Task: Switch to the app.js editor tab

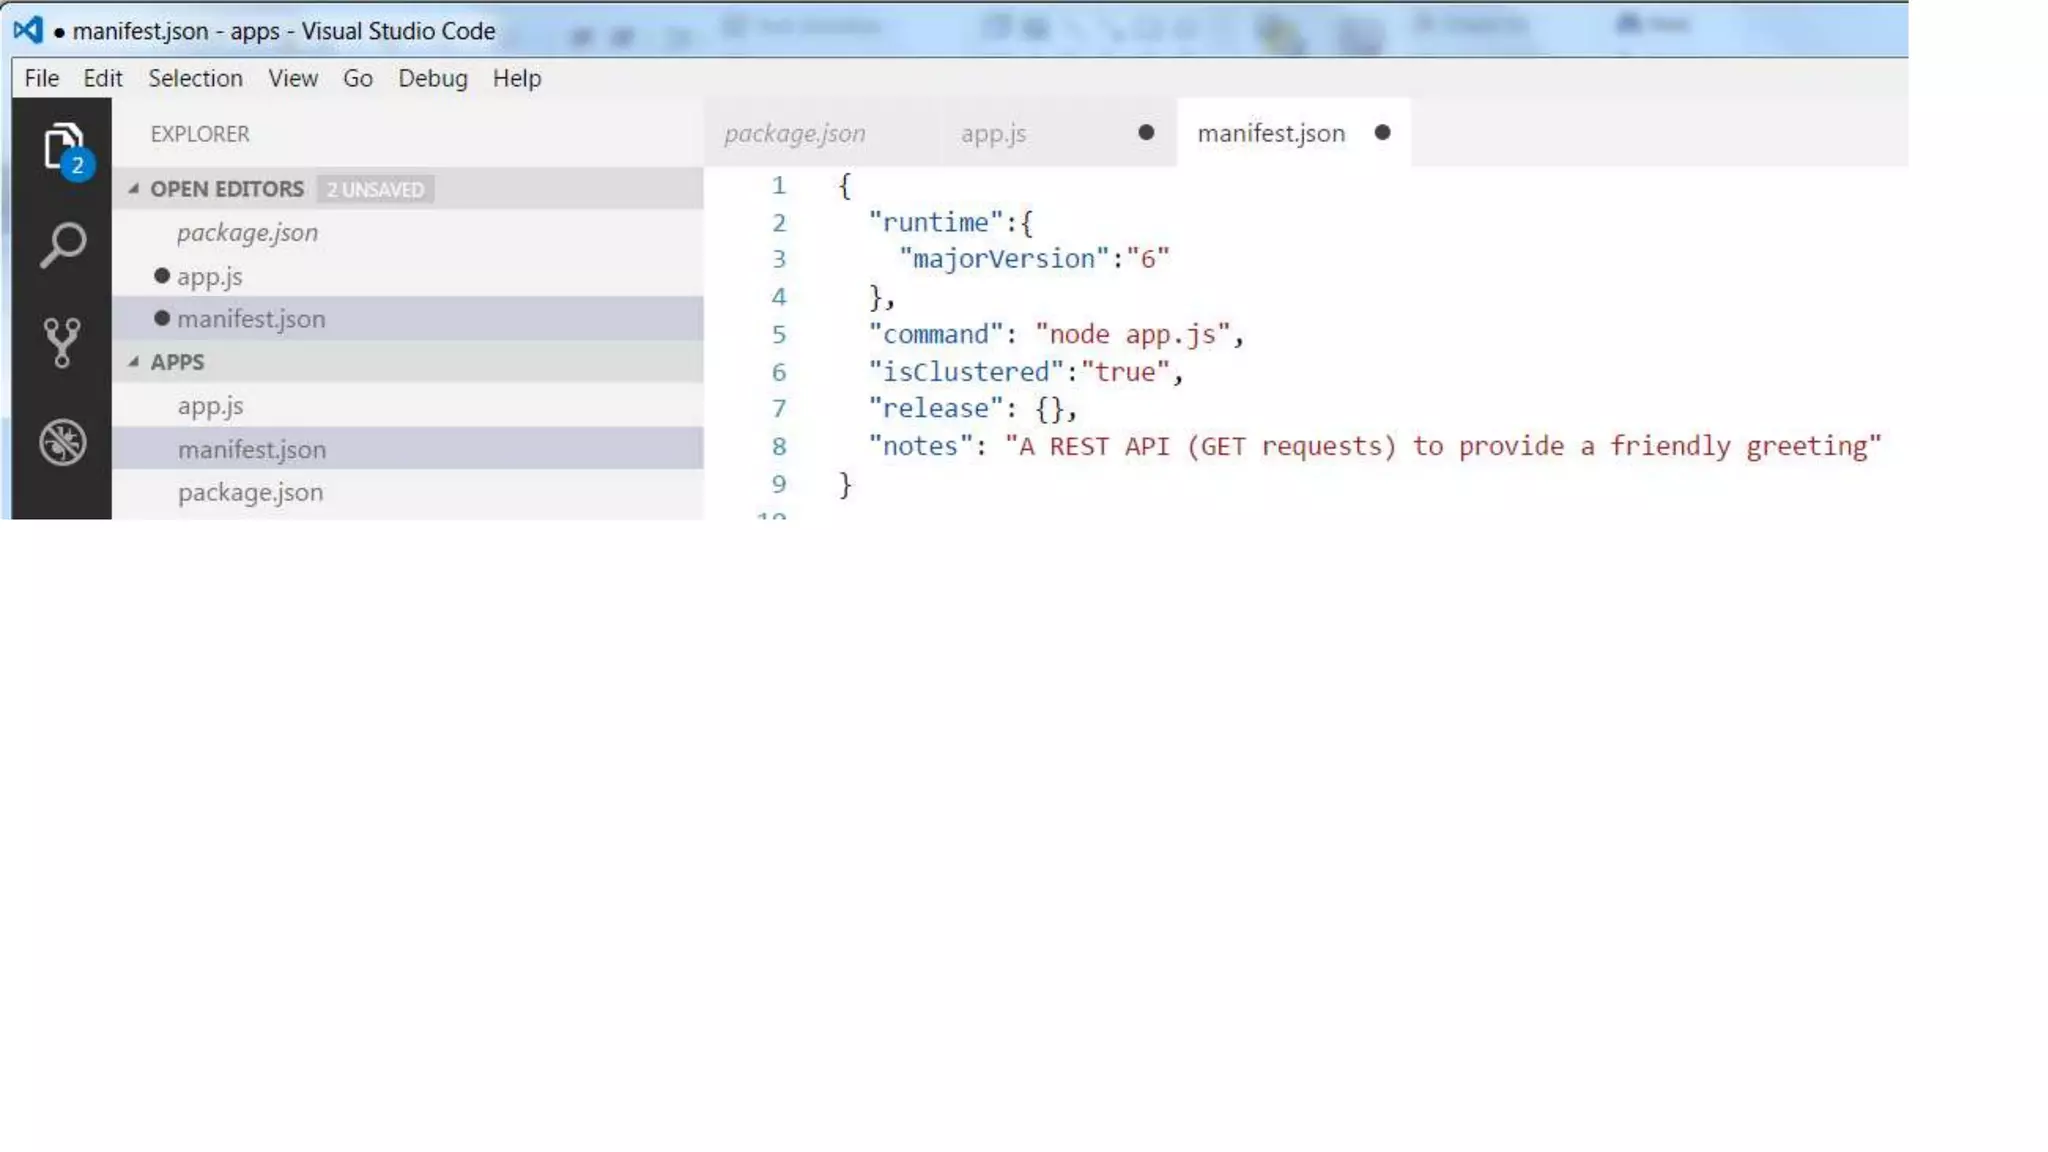Action: tap(993, 133)
